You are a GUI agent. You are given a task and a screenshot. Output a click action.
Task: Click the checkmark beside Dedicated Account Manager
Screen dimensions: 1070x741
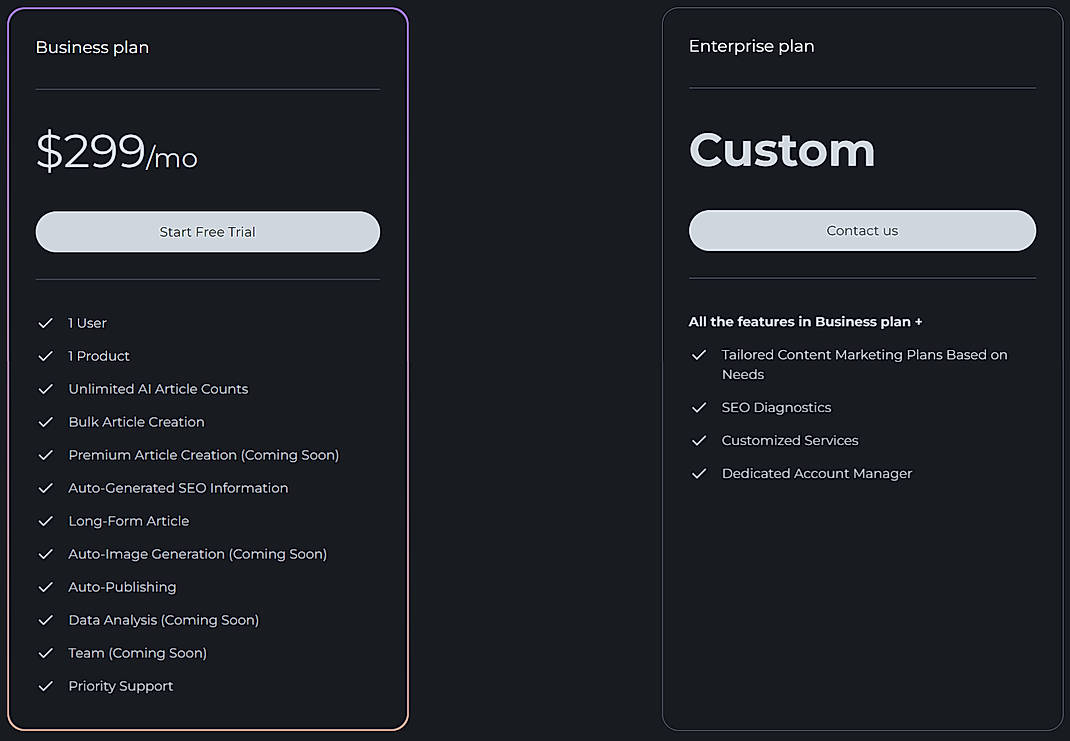(698, 473)
